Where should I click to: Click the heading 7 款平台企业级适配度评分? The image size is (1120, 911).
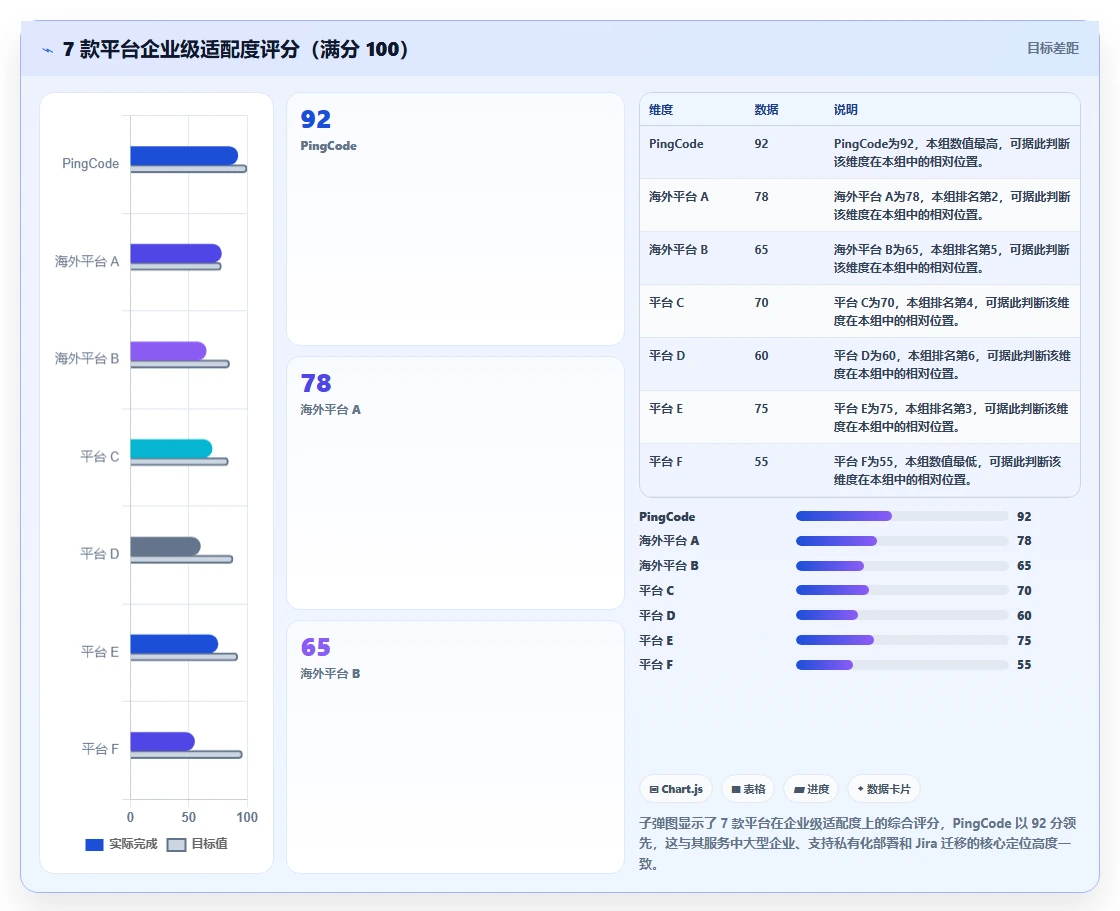[236, 49]
